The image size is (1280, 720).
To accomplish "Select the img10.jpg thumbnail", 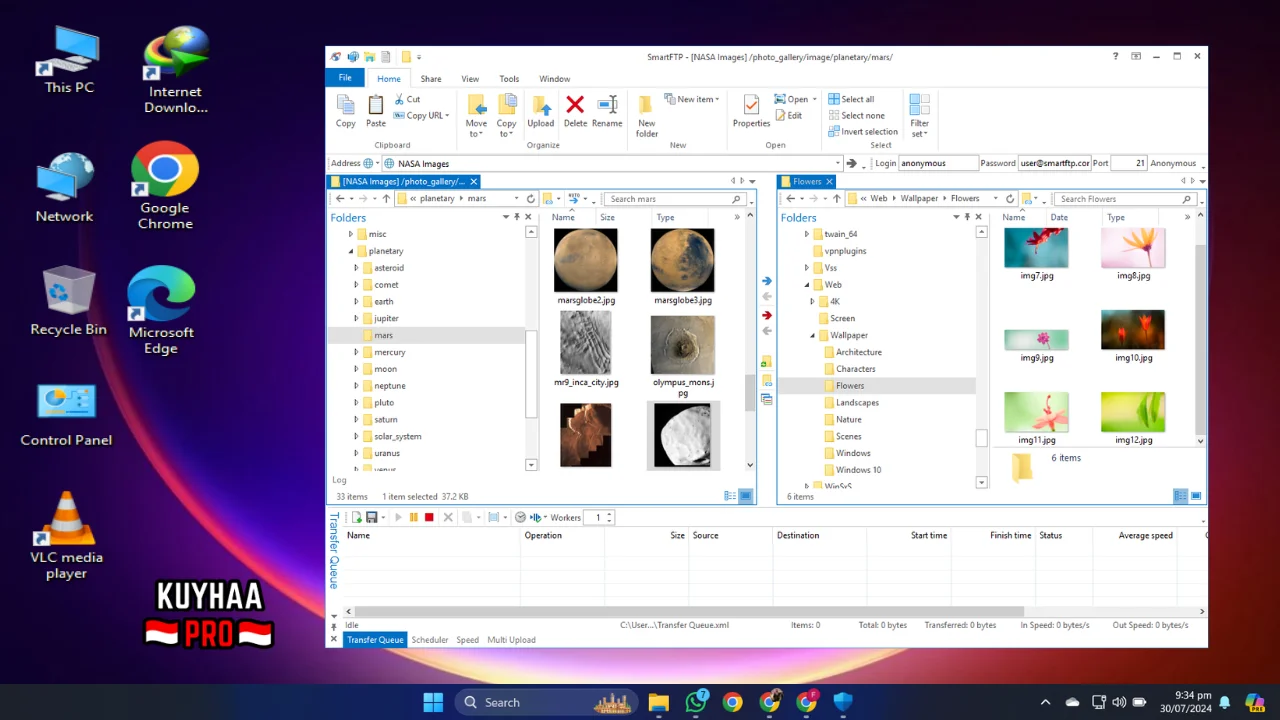I will click(1133, 337).
